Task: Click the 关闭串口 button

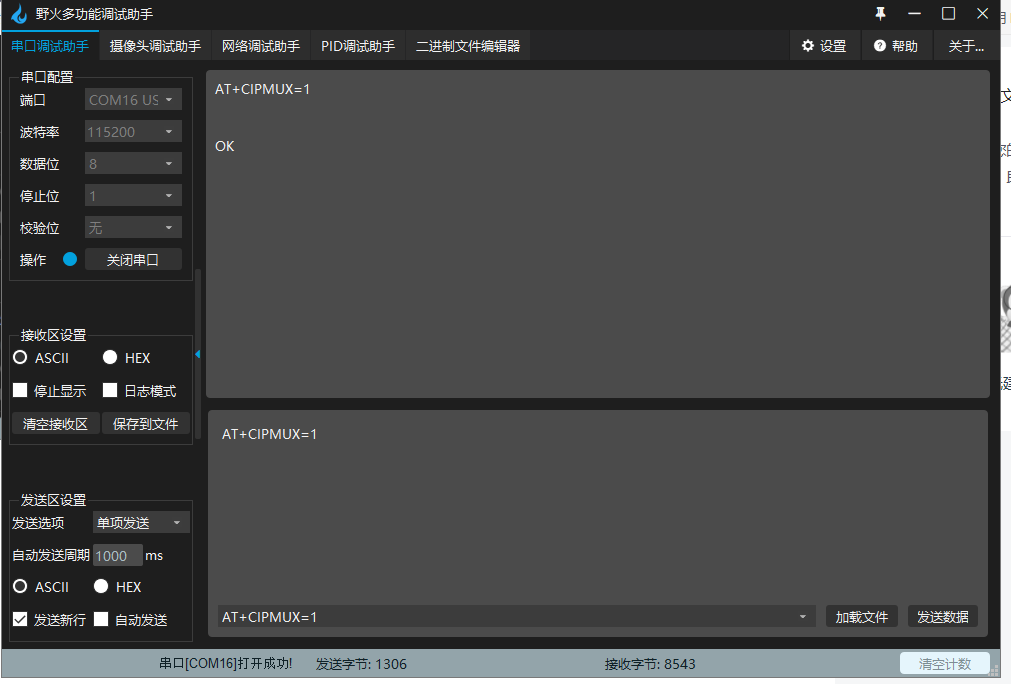Action: pos(133,259)
